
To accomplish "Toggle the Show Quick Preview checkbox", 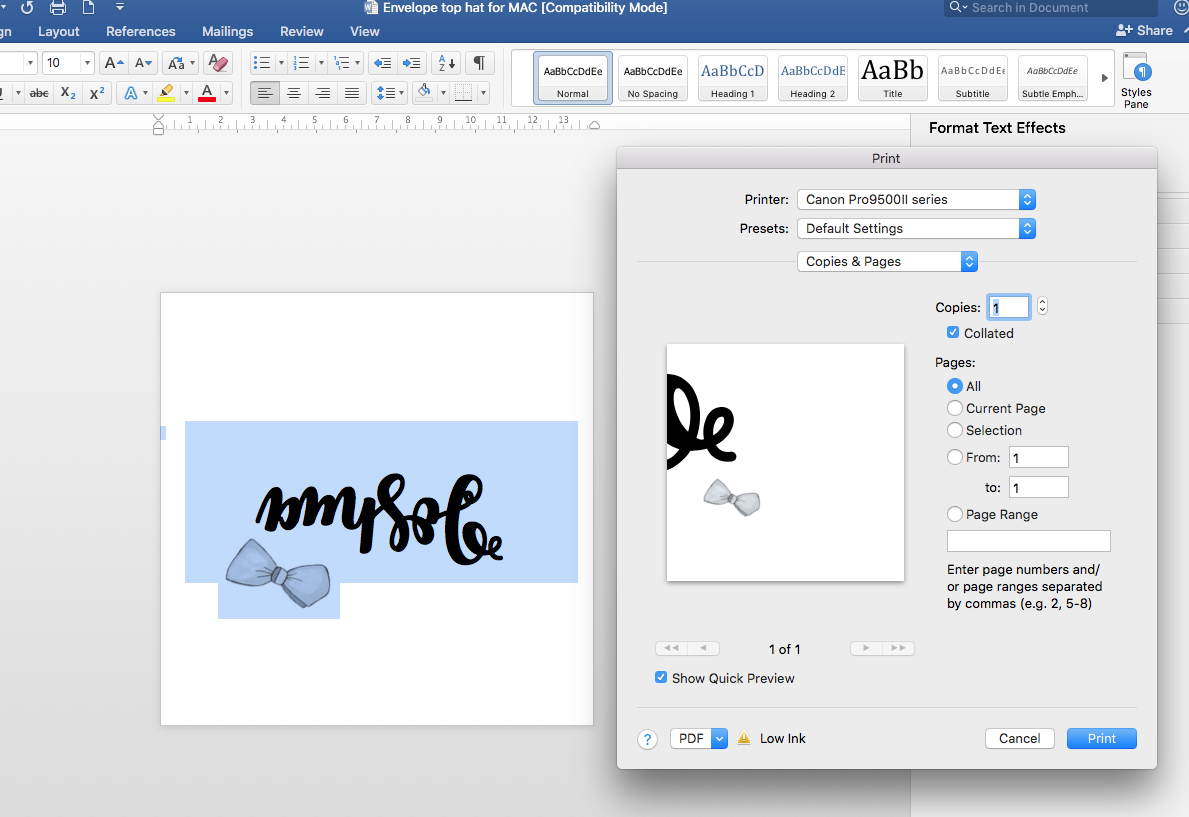I will [661, 677].
